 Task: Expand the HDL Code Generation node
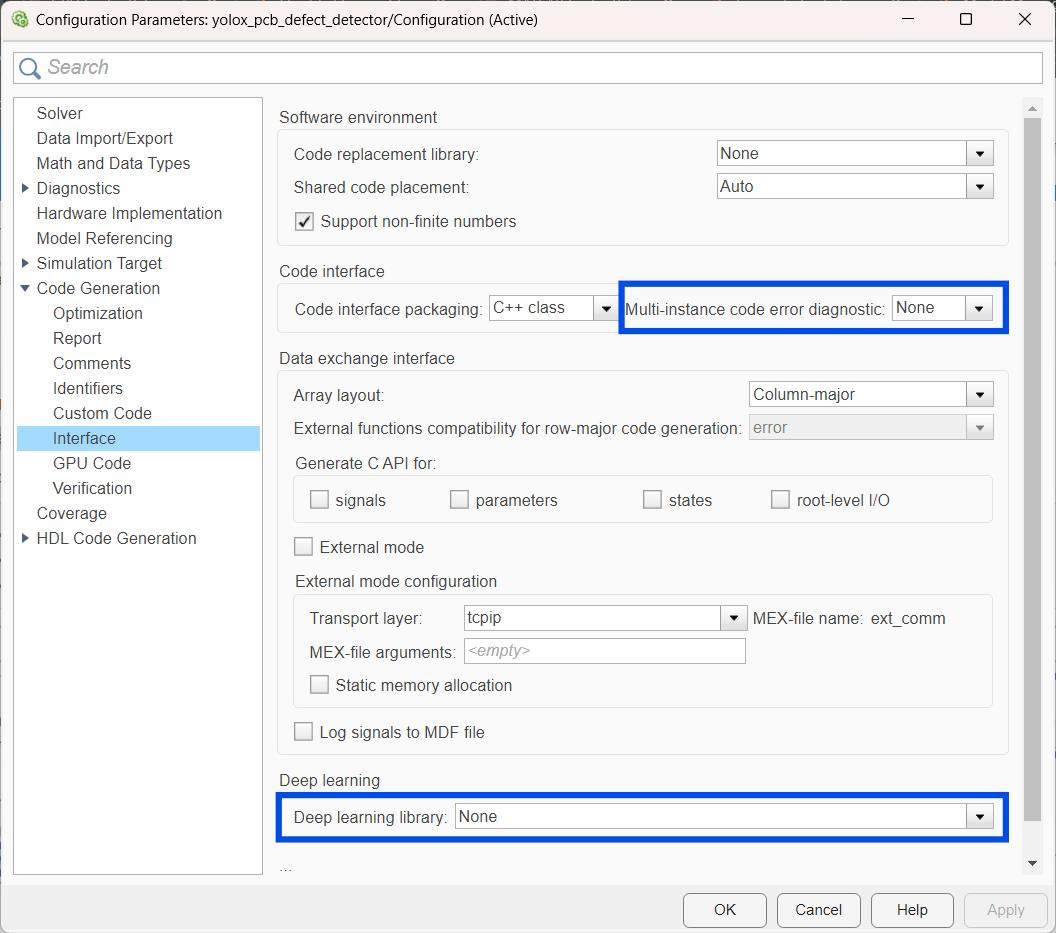tap(25, 538)
